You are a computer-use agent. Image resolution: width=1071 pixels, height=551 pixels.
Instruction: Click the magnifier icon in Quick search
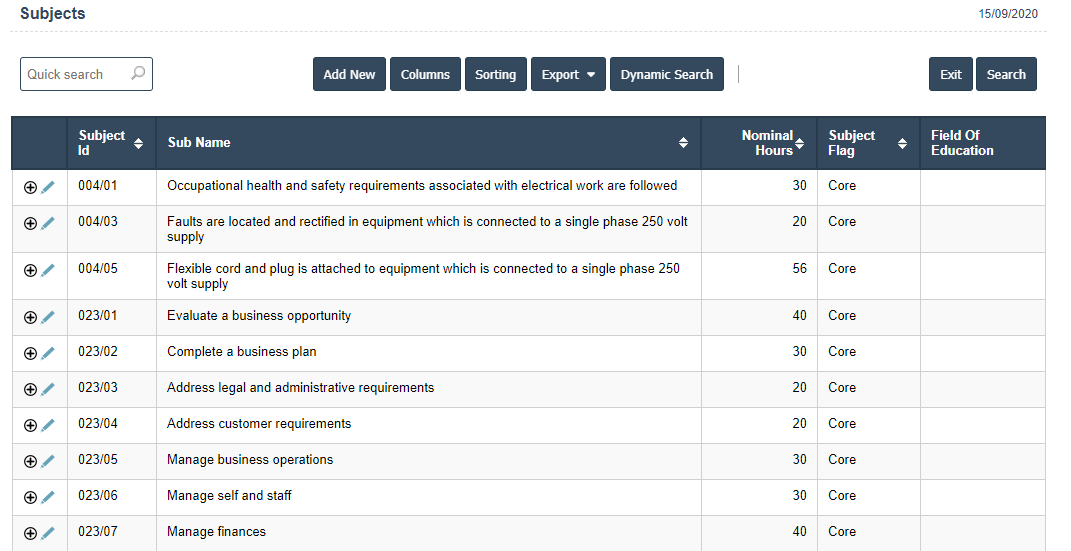[x=138, y=74]
